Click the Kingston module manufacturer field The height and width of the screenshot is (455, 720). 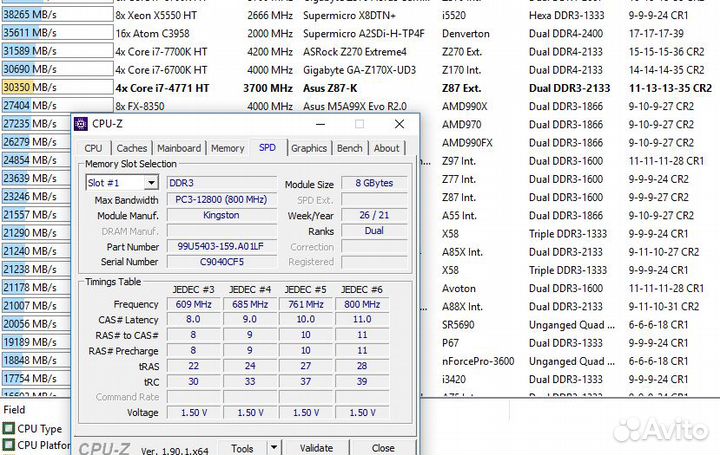[x=222, y=215]
